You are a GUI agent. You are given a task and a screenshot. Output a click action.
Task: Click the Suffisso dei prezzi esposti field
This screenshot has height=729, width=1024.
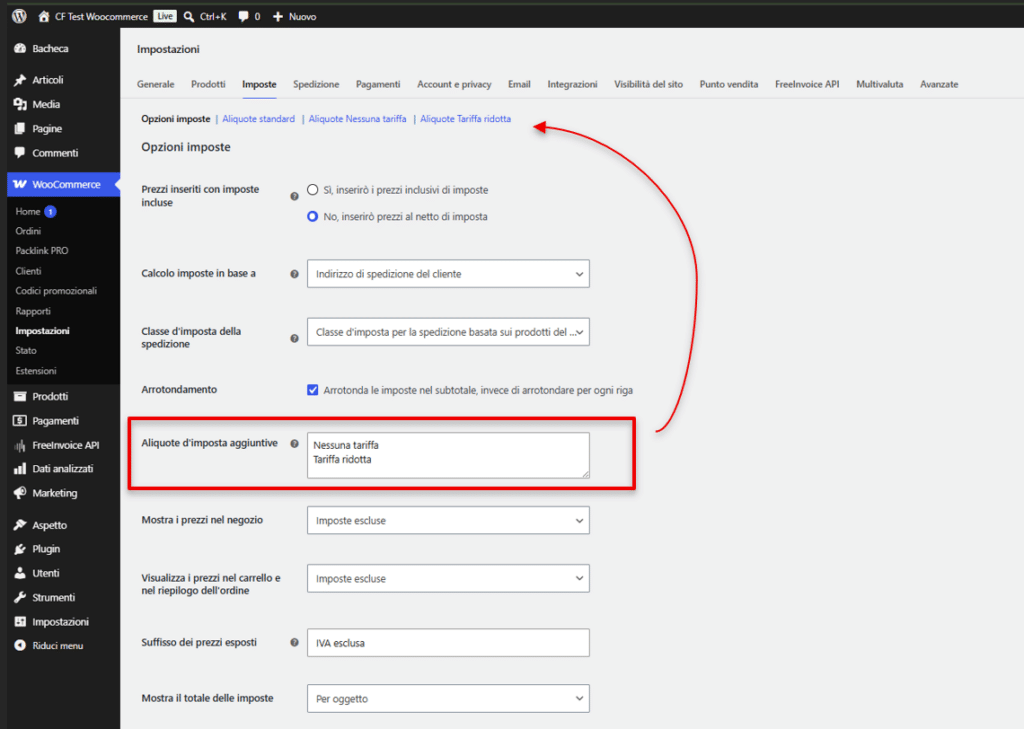pyautogui.click(x=448, y=643)
